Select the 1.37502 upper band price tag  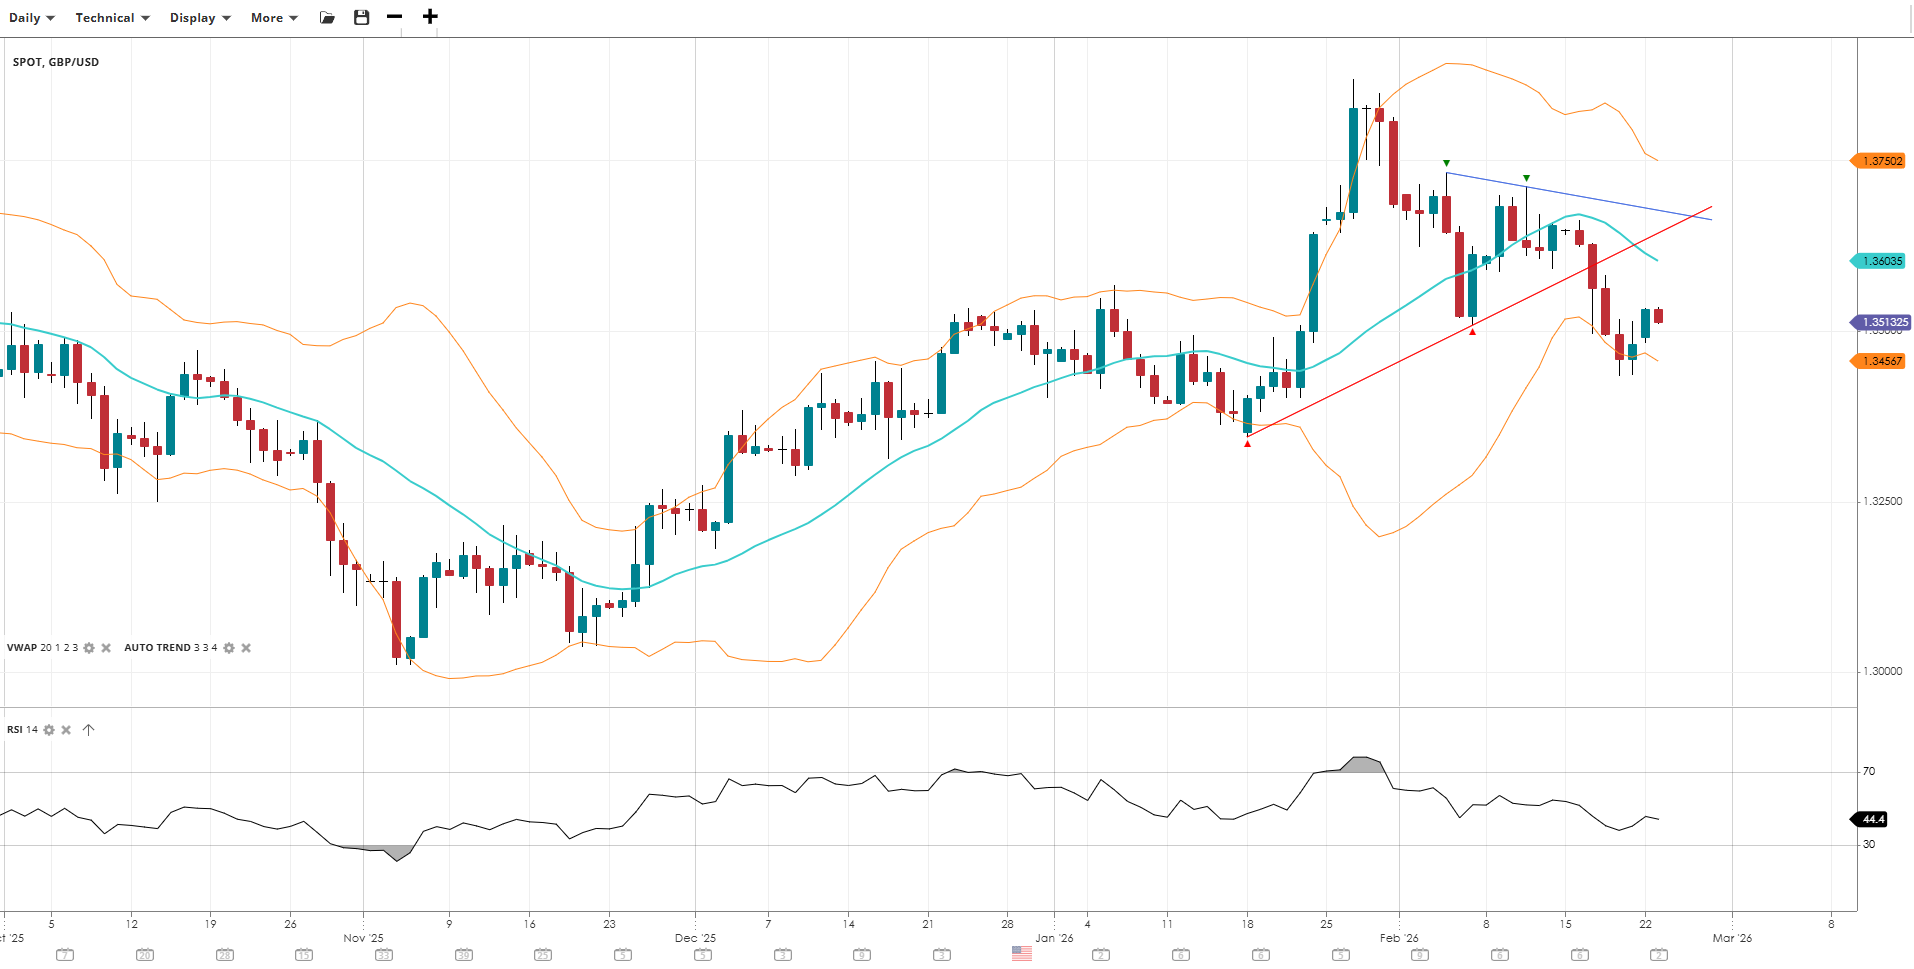(1881, 161)
